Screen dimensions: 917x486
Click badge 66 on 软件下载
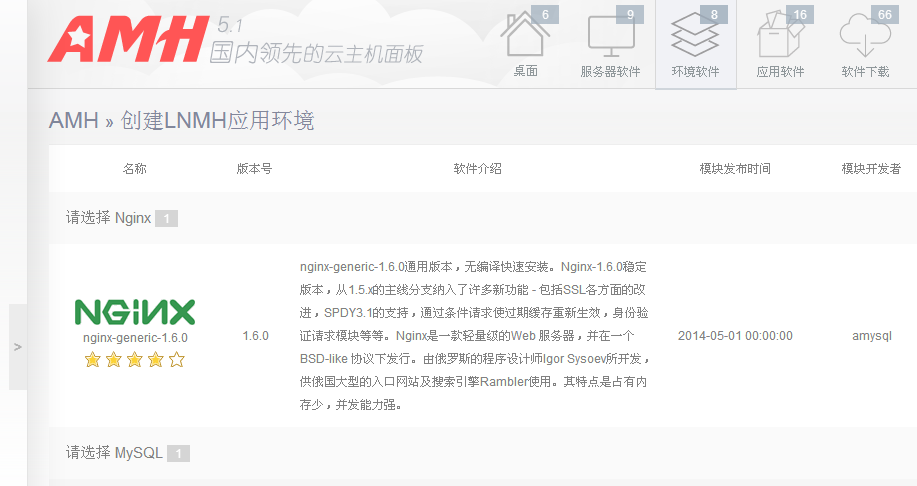pos(884,14)
